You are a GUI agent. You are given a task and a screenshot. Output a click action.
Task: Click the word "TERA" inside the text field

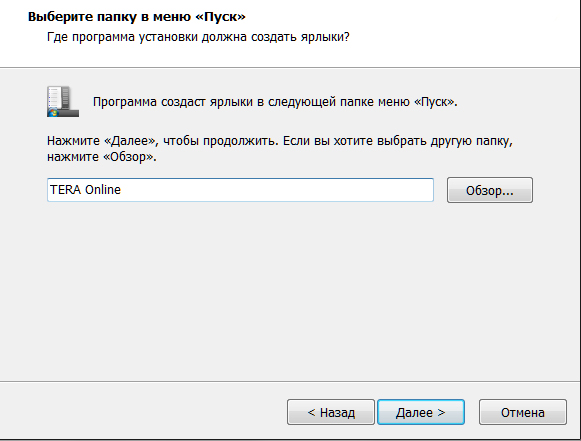coord(66,190)
